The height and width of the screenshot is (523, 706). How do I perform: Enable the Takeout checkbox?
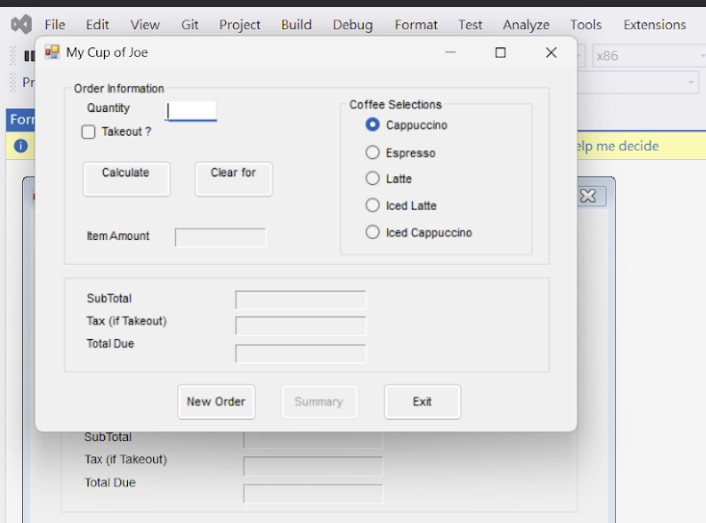[x=89, y=132]
